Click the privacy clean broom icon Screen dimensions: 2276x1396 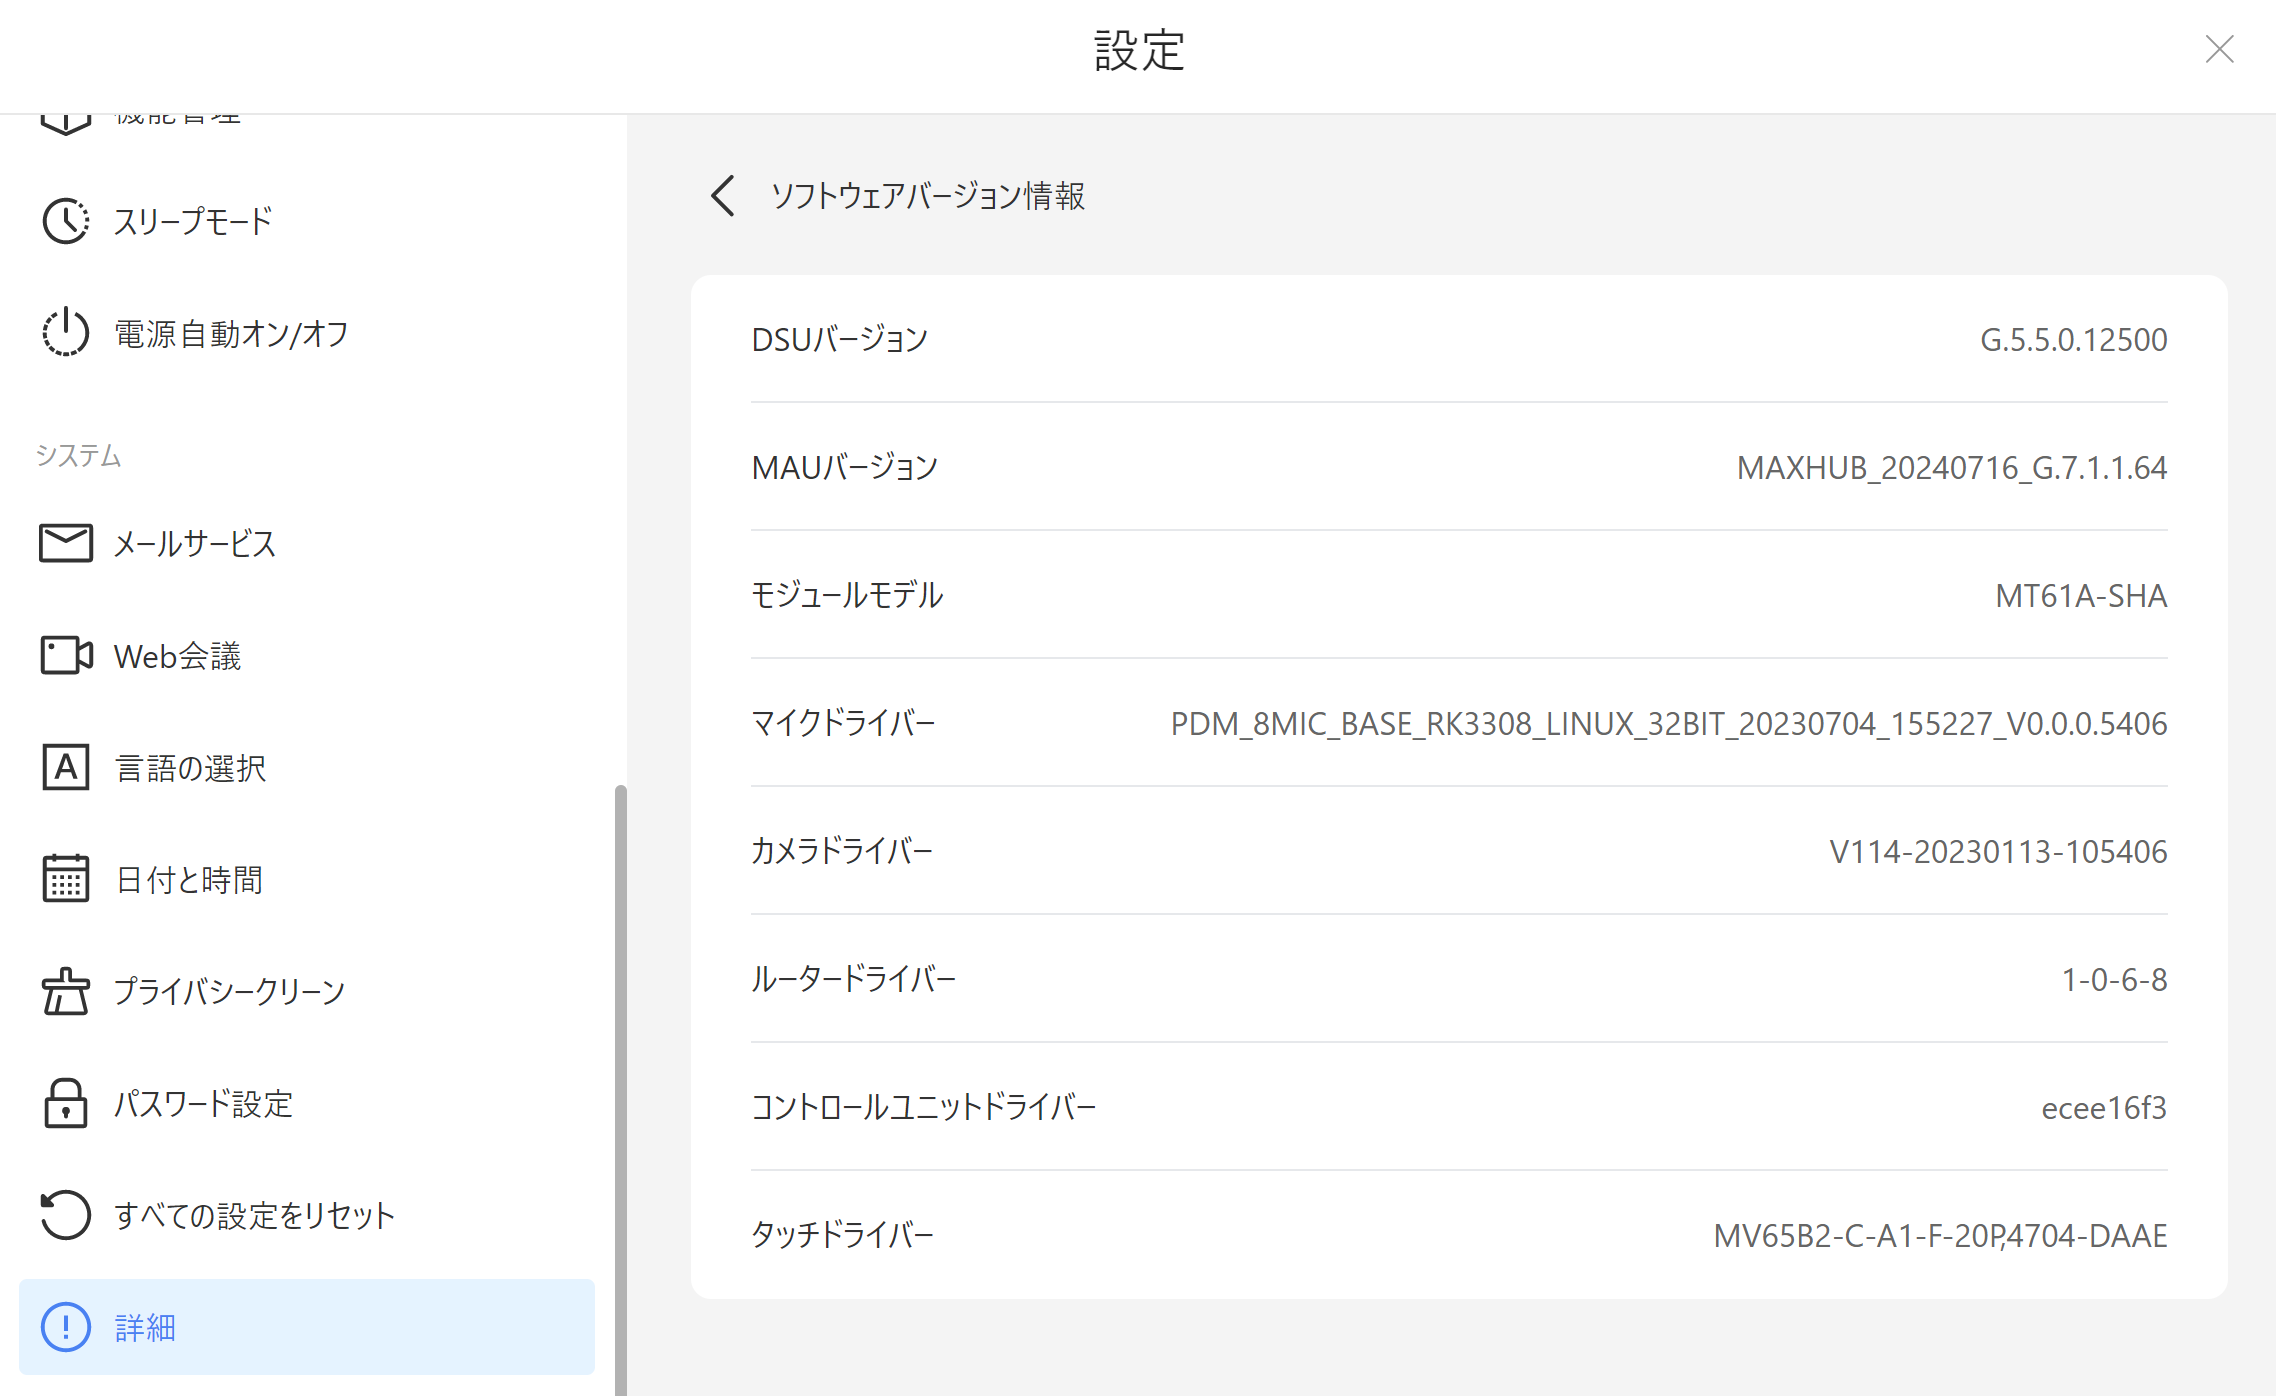click(x=66, y=991)
